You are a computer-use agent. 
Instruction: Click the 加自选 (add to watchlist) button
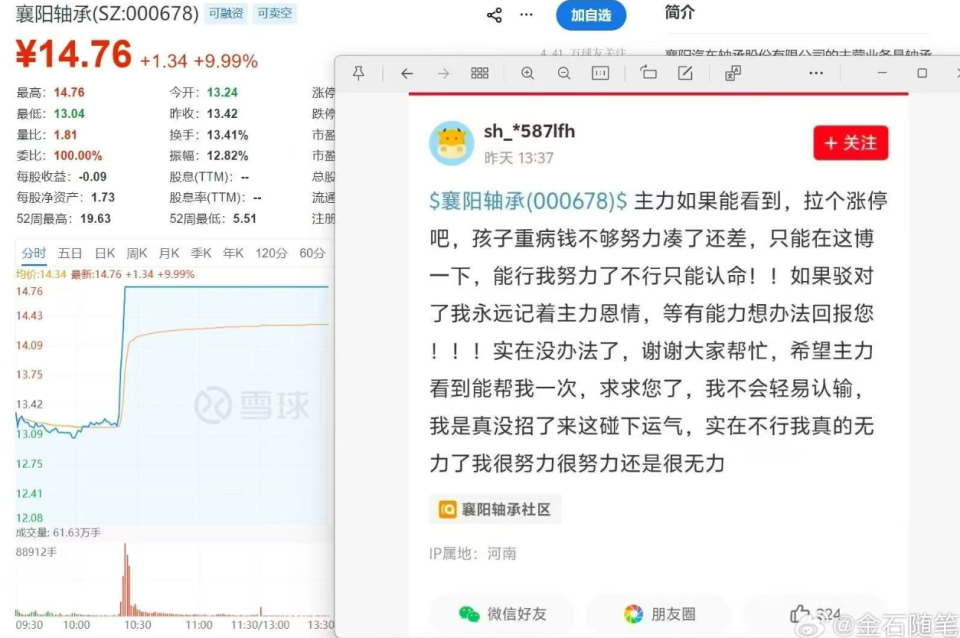coord(591,16)
